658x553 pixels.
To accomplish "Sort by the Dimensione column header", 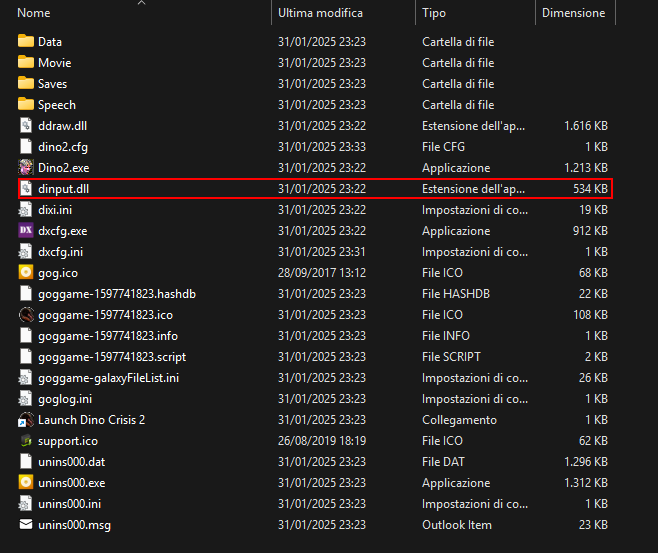I will [573, 13].
